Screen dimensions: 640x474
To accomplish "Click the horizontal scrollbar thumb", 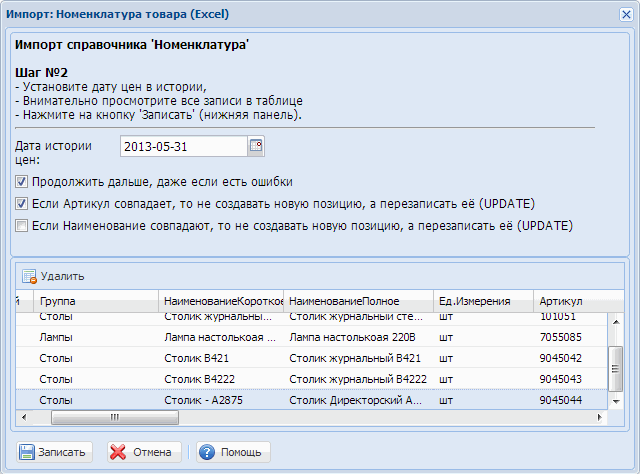I will point(115,417).
